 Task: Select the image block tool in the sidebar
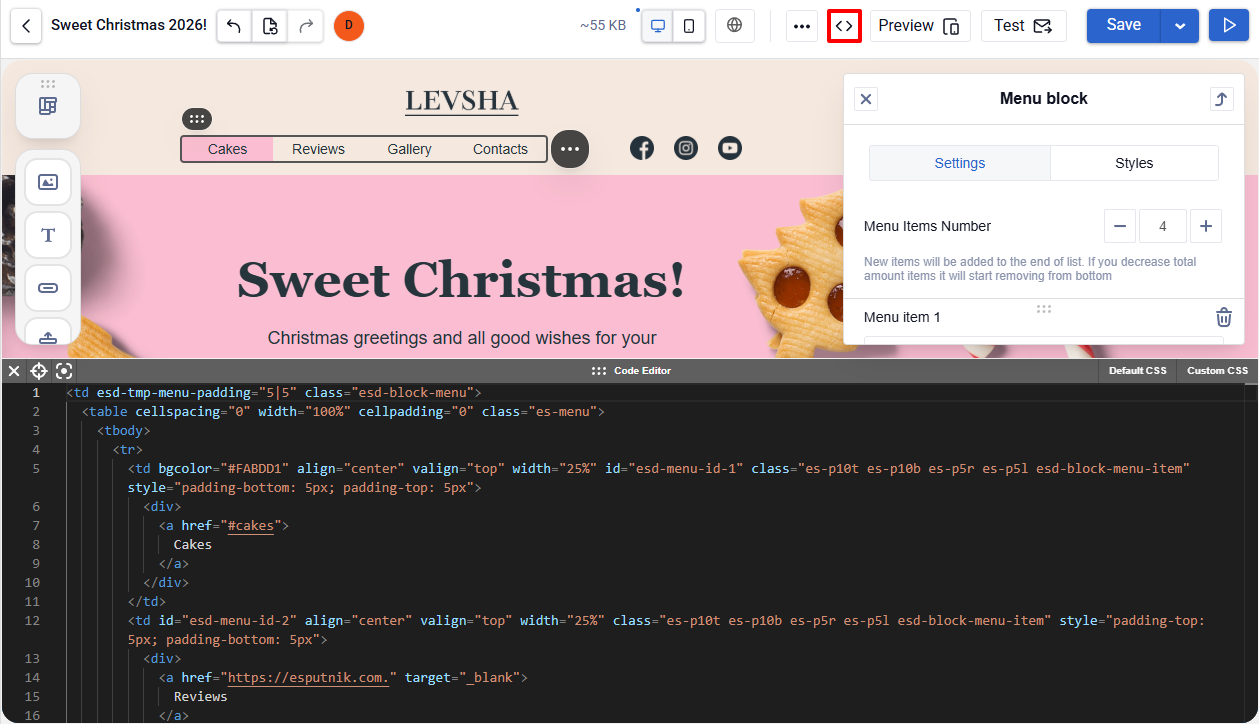47,182
